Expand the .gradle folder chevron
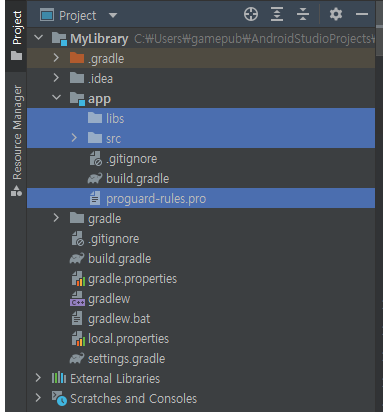 tap(56, 58)
